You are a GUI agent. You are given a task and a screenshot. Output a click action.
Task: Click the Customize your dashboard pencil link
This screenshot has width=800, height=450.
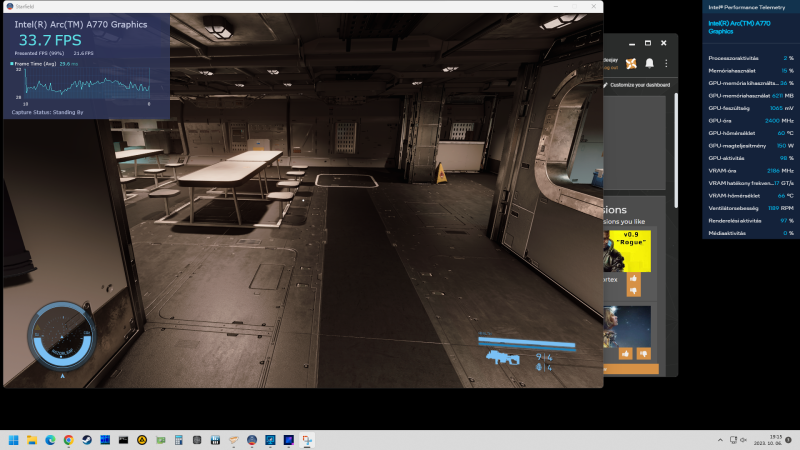(637, 85)
